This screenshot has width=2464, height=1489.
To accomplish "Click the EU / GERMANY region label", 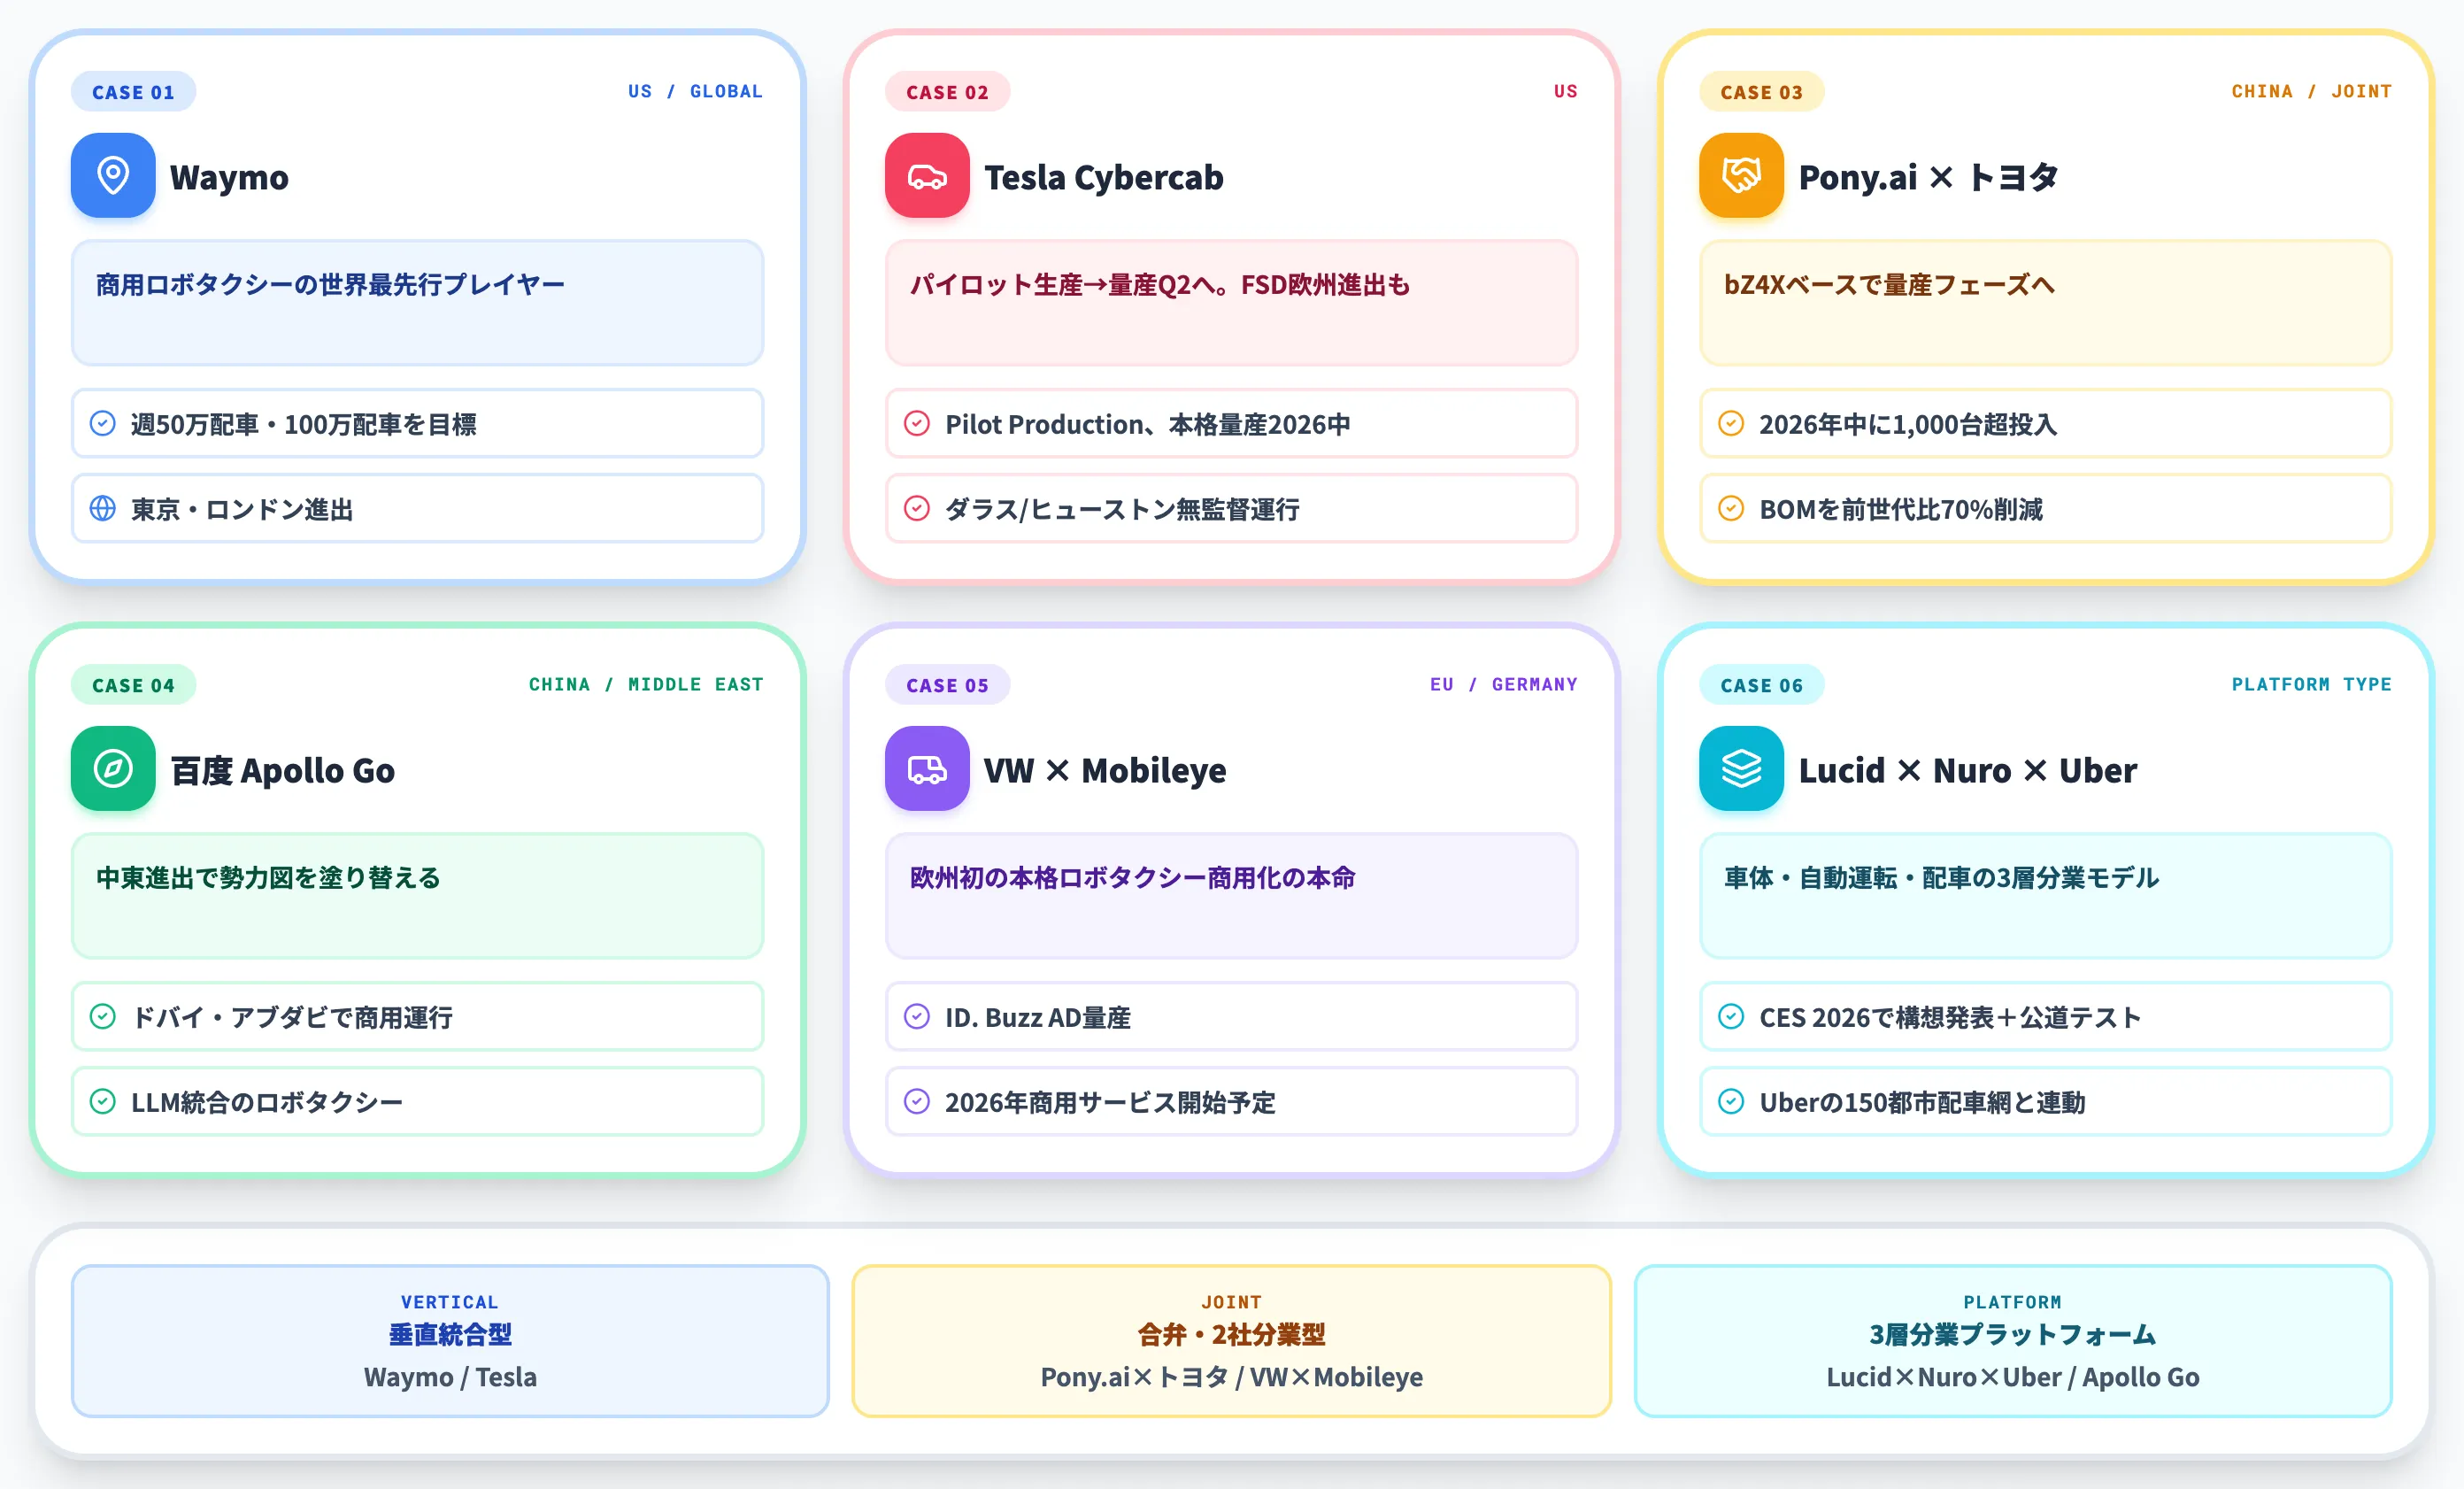I will (1503, 684).
